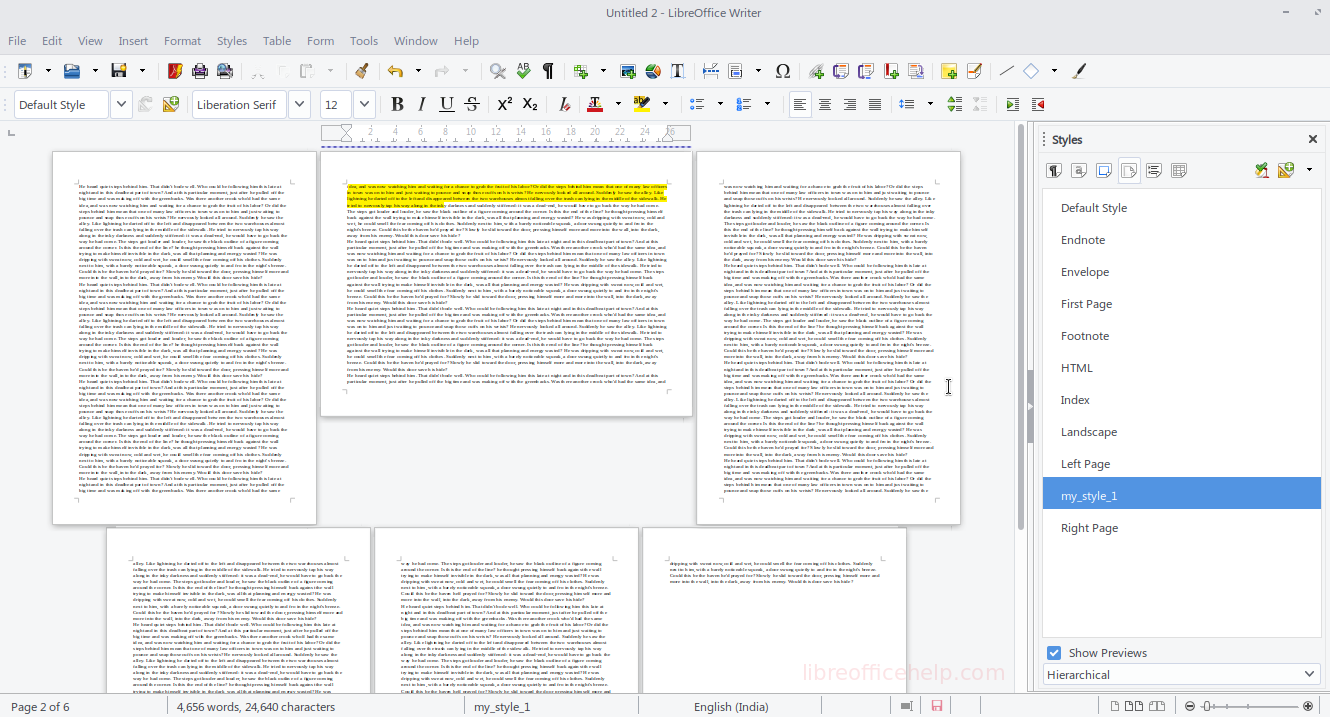Select the First Page page style

(1181, 304)
